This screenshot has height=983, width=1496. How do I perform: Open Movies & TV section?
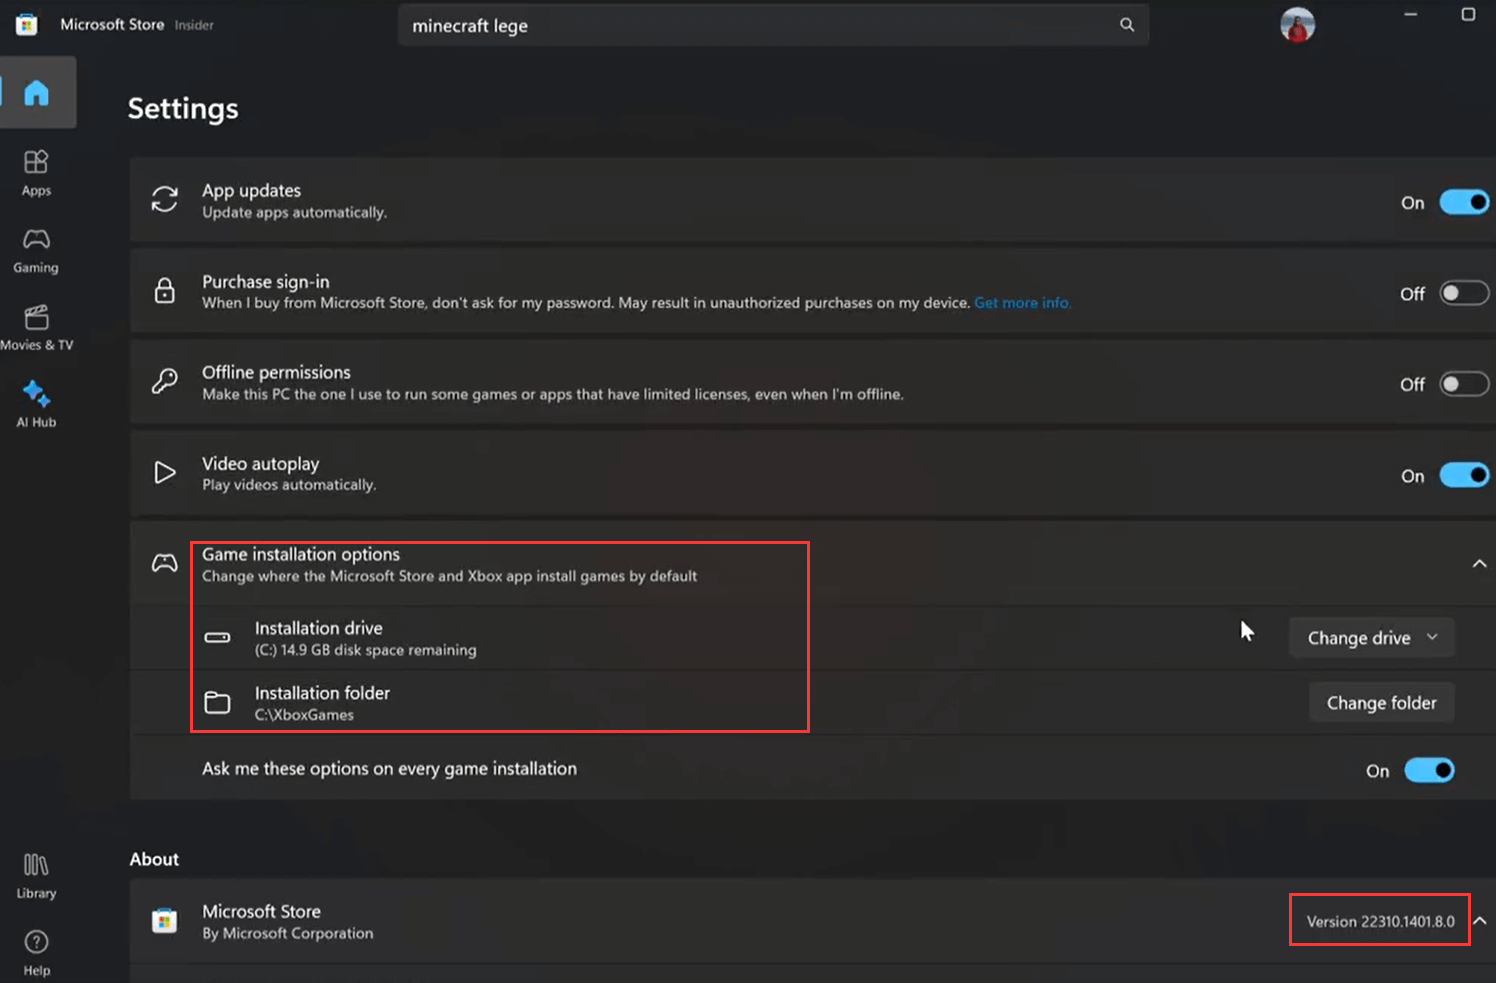click(37, 327)
